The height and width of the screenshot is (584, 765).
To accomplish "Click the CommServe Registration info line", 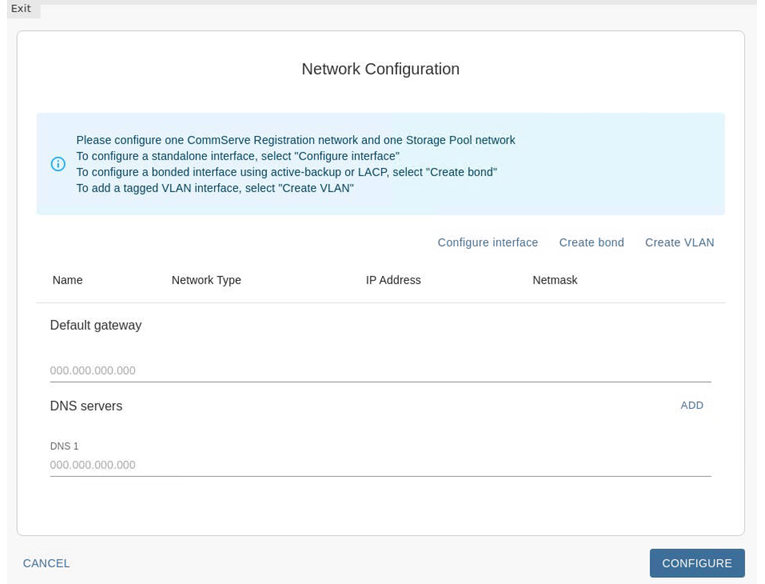I will click(295, 140).
